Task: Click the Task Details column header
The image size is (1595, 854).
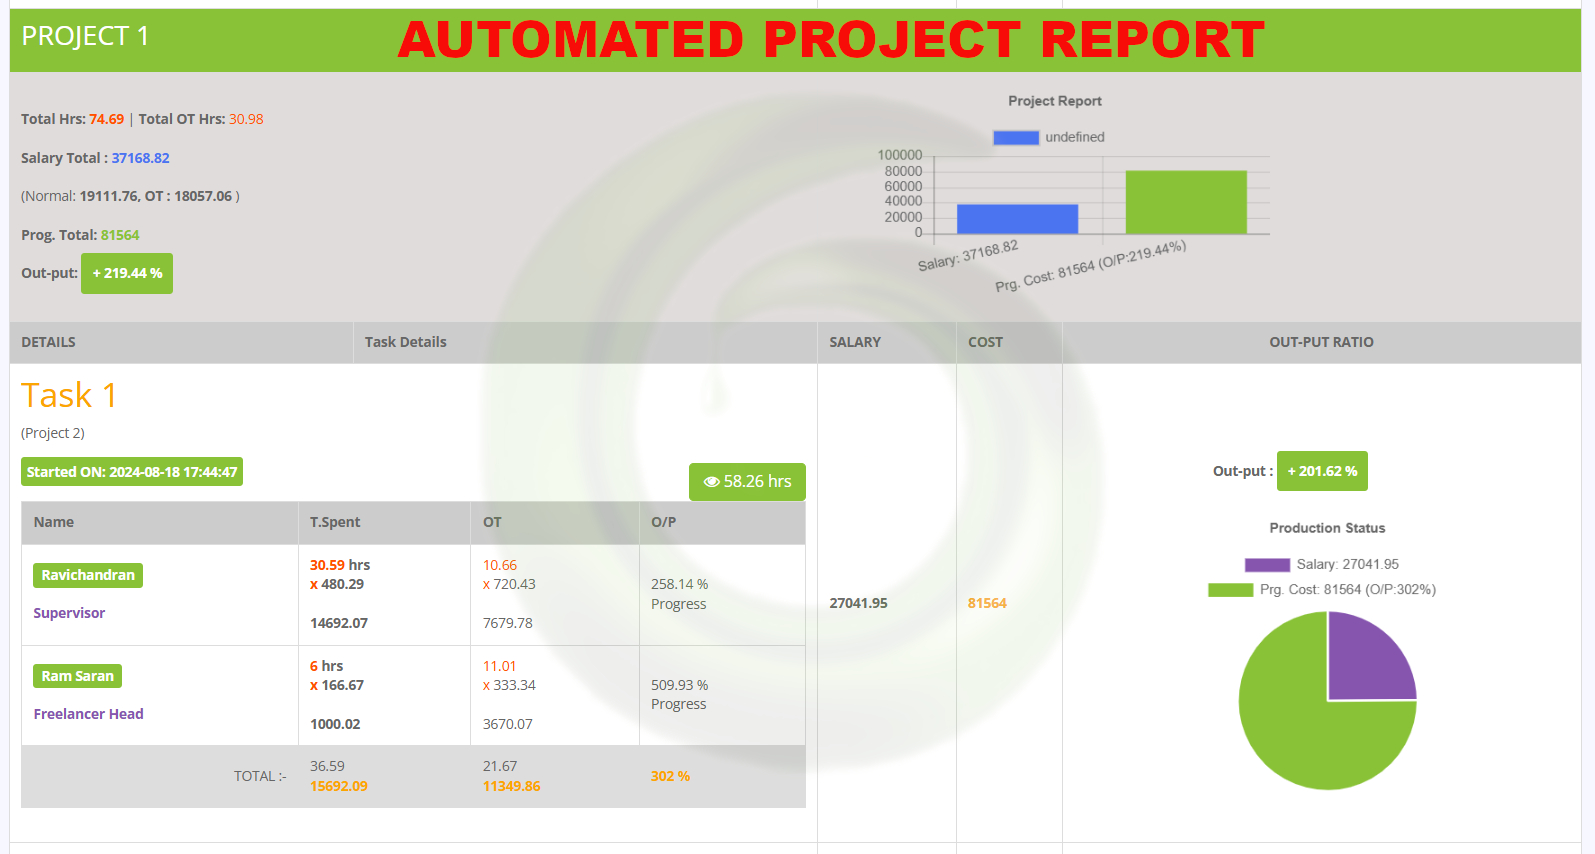Action: click(405, 342)
